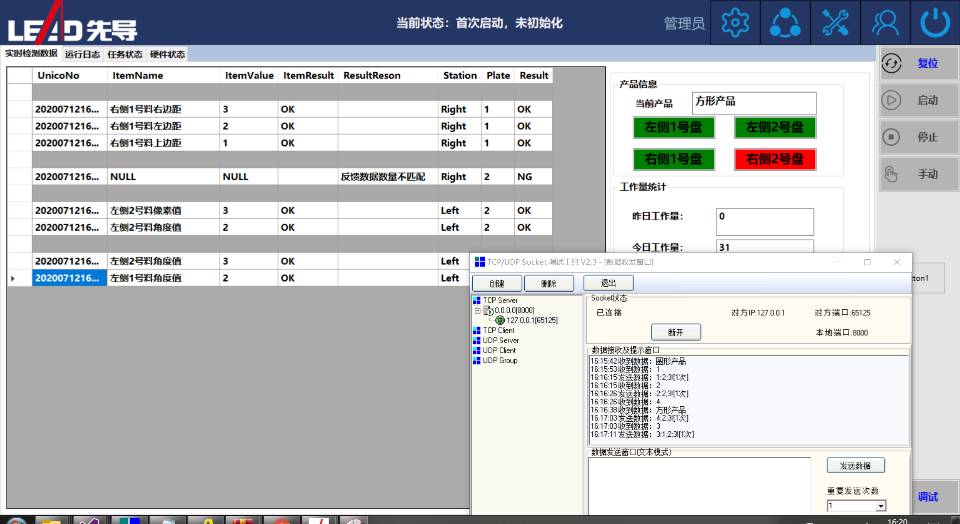Click the three-node network icon in header
Image resolution: width=960 pixels, height=524 pixels.
click(786, 22)
